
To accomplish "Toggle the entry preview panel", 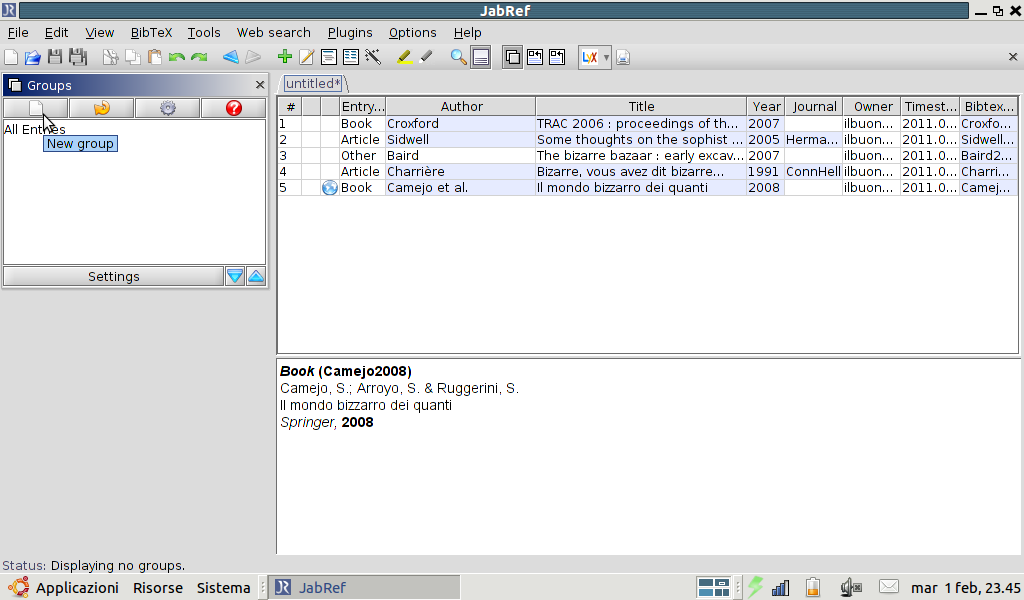I will [x=481, y=57].
